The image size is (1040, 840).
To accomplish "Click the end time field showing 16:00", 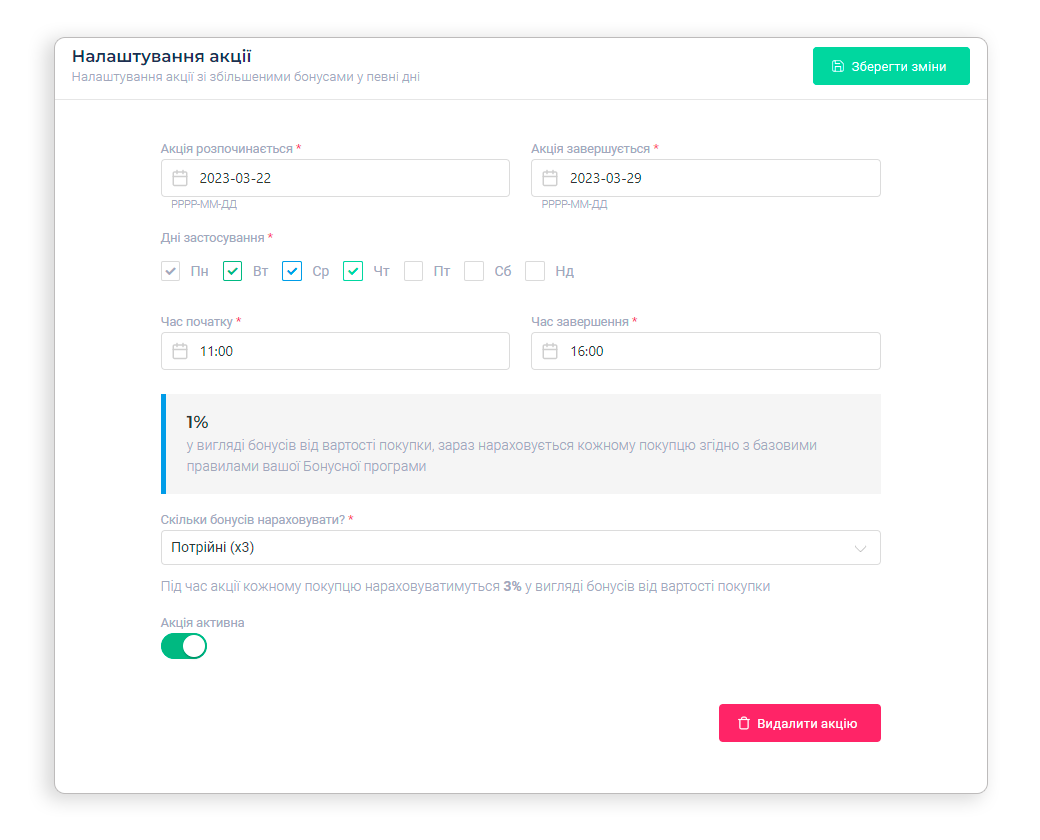I will (710, 352).
